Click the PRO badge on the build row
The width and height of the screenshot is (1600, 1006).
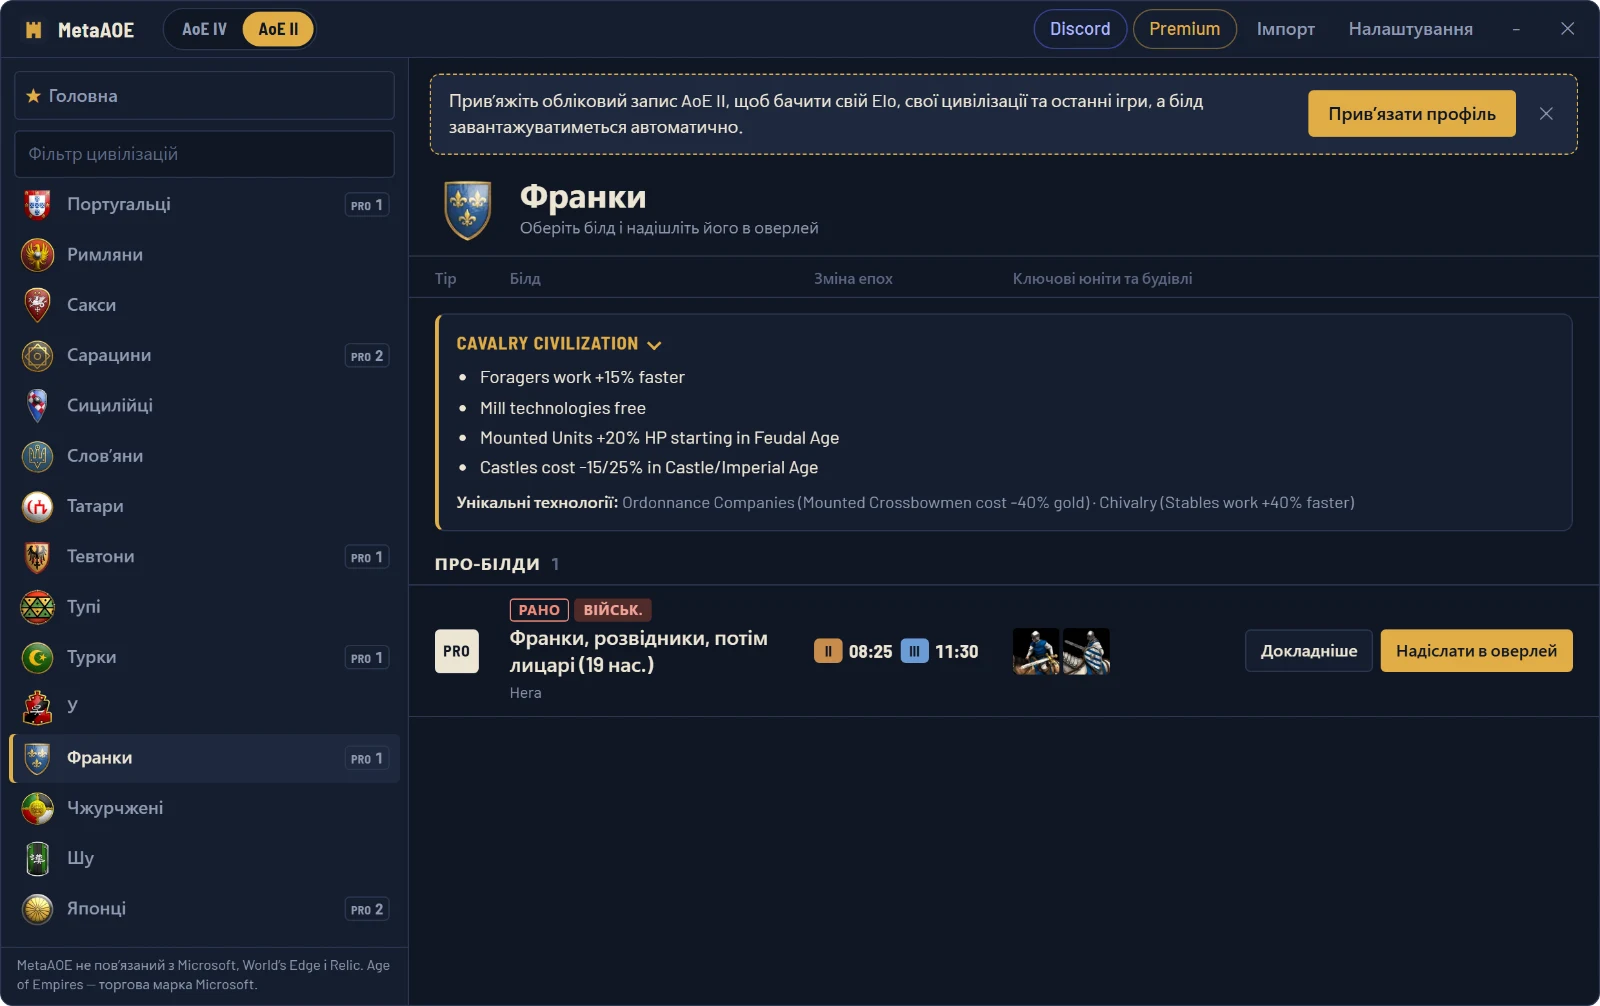456,651
